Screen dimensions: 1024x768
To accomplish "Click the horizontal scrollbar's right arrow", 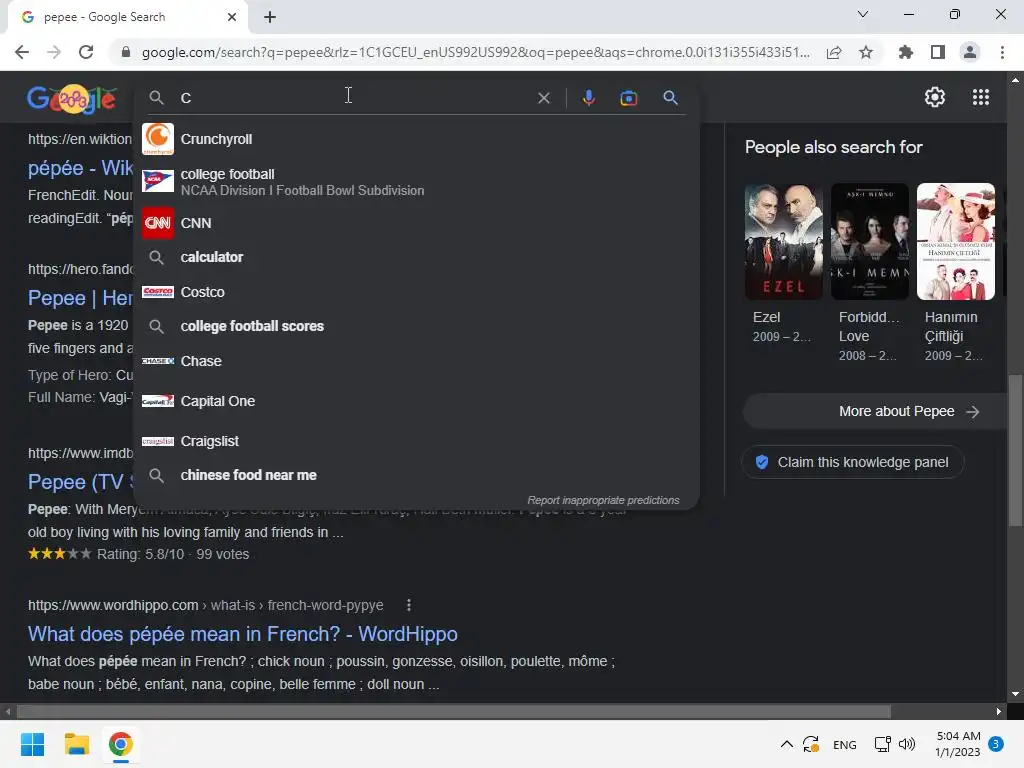I will pos(999,711).
